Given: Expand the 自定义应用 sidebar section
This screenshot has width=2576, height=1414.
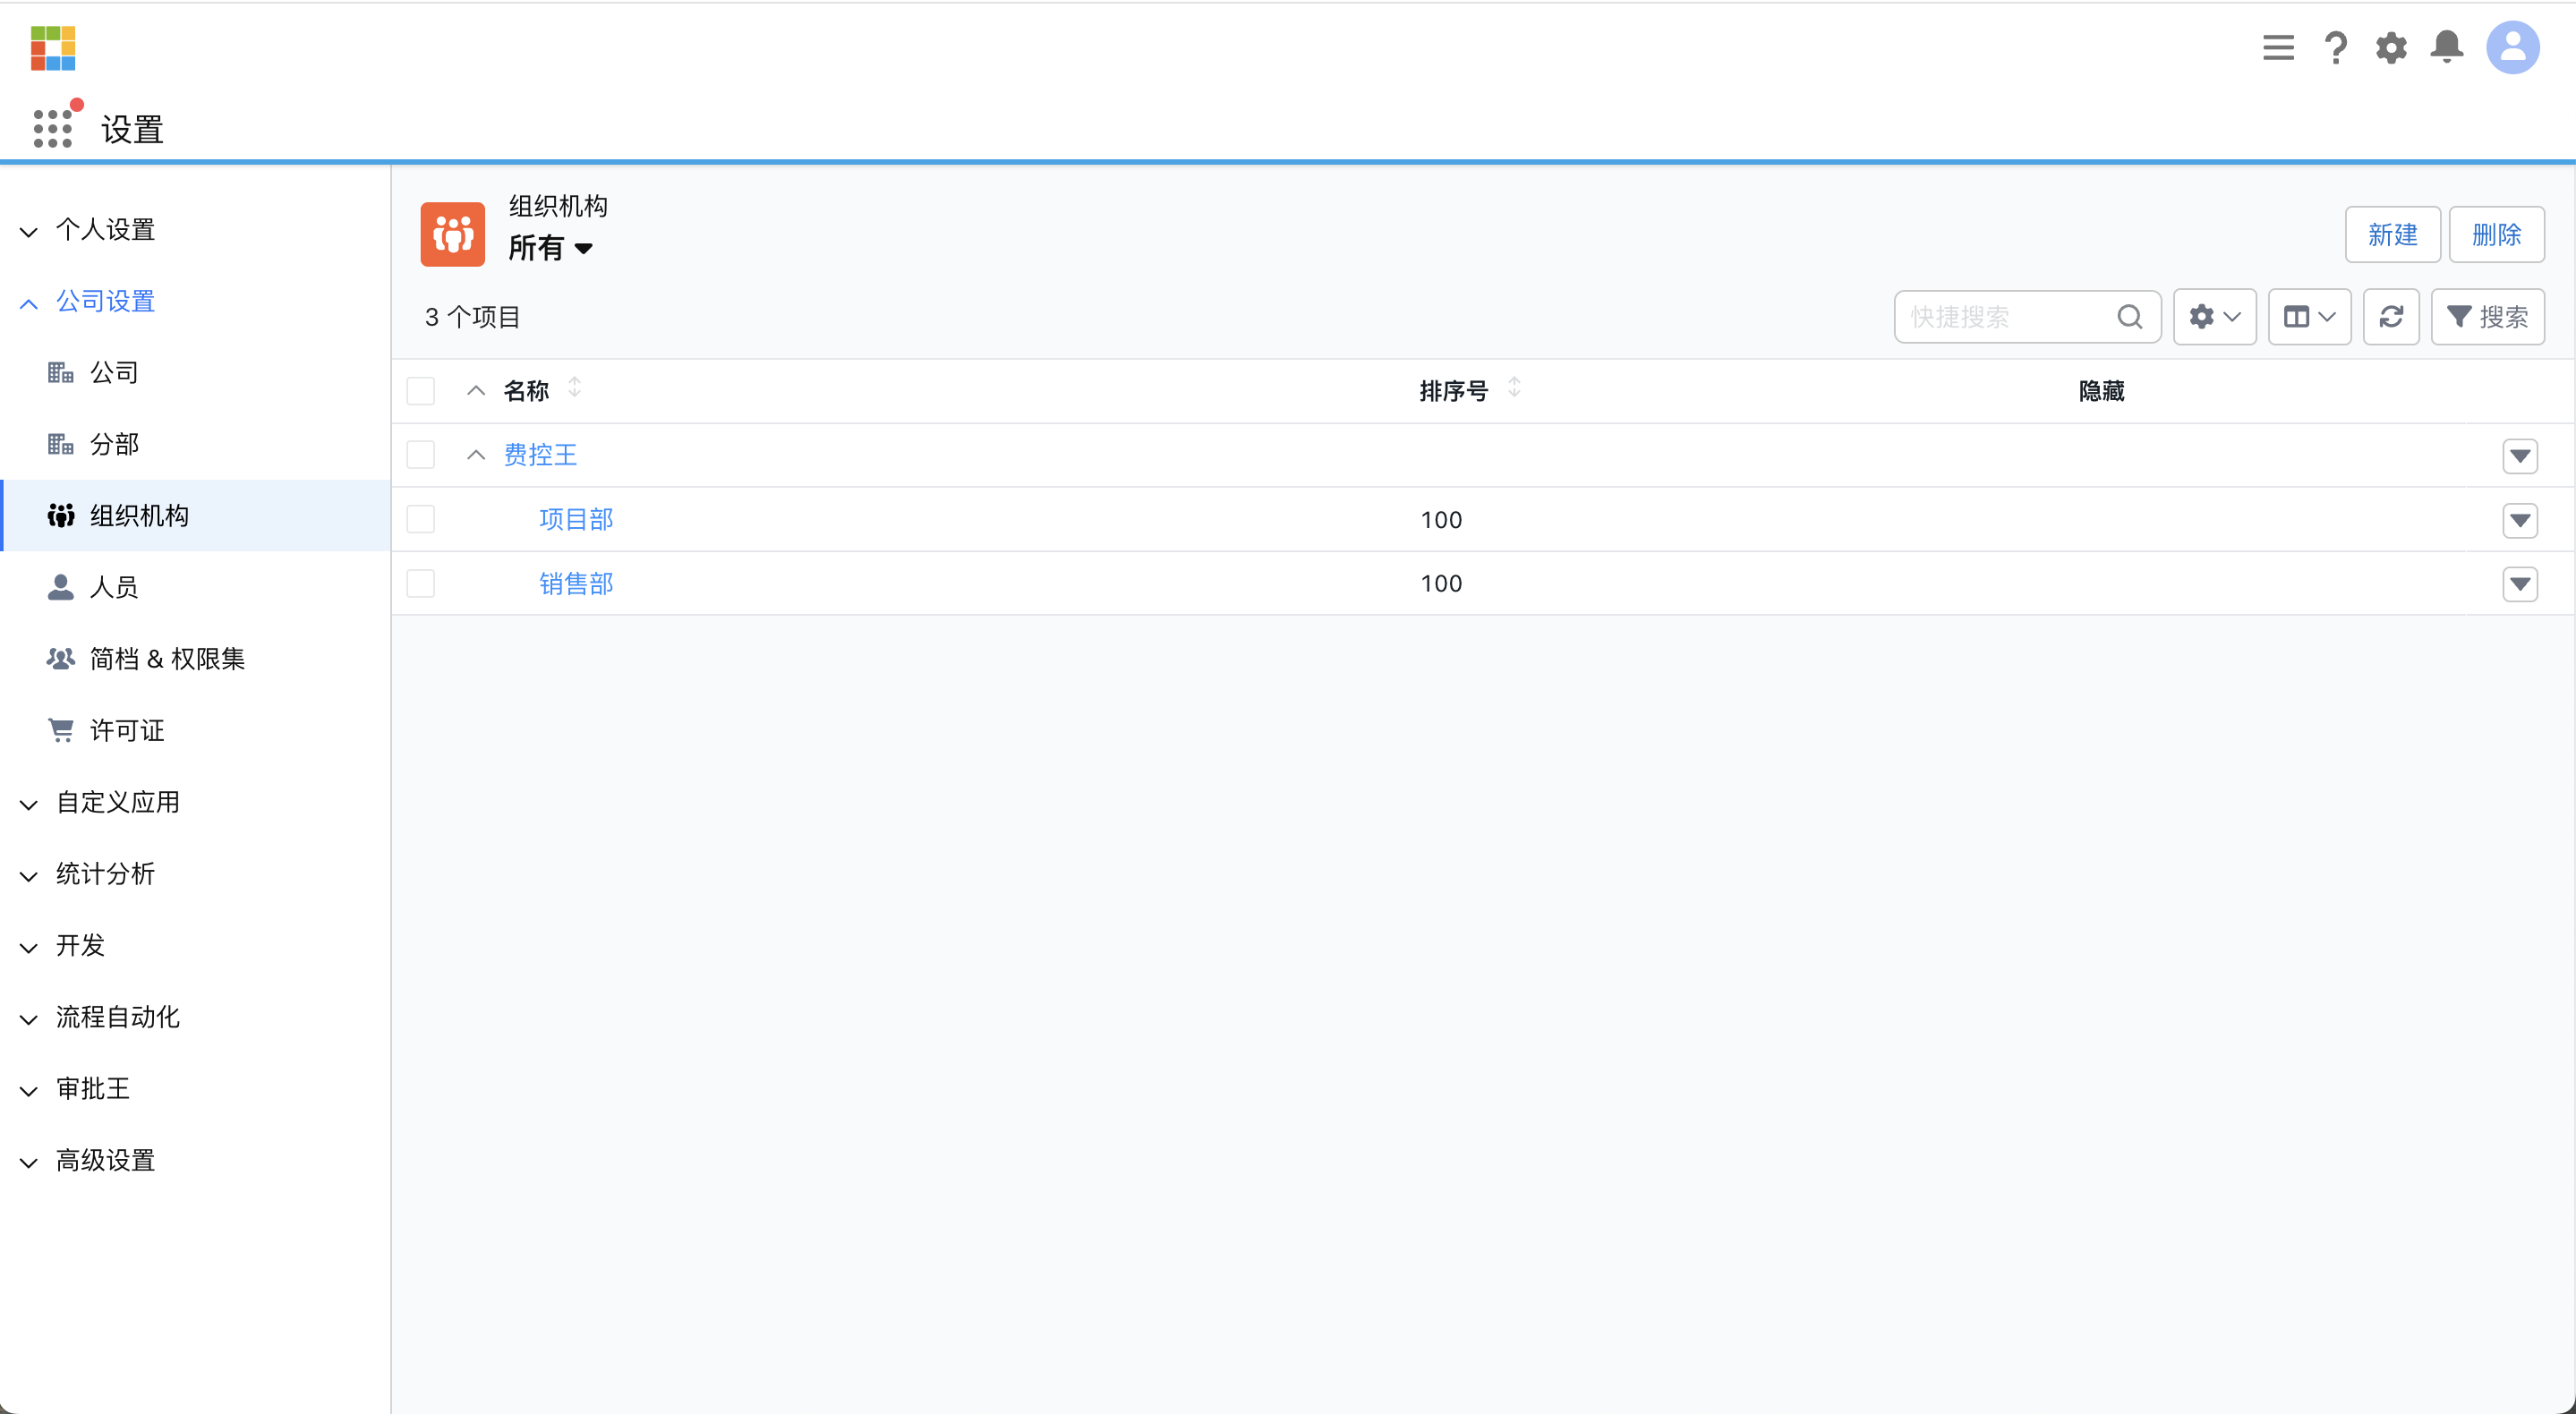Looking at the screenshot, I should click(x=117, y=802).
